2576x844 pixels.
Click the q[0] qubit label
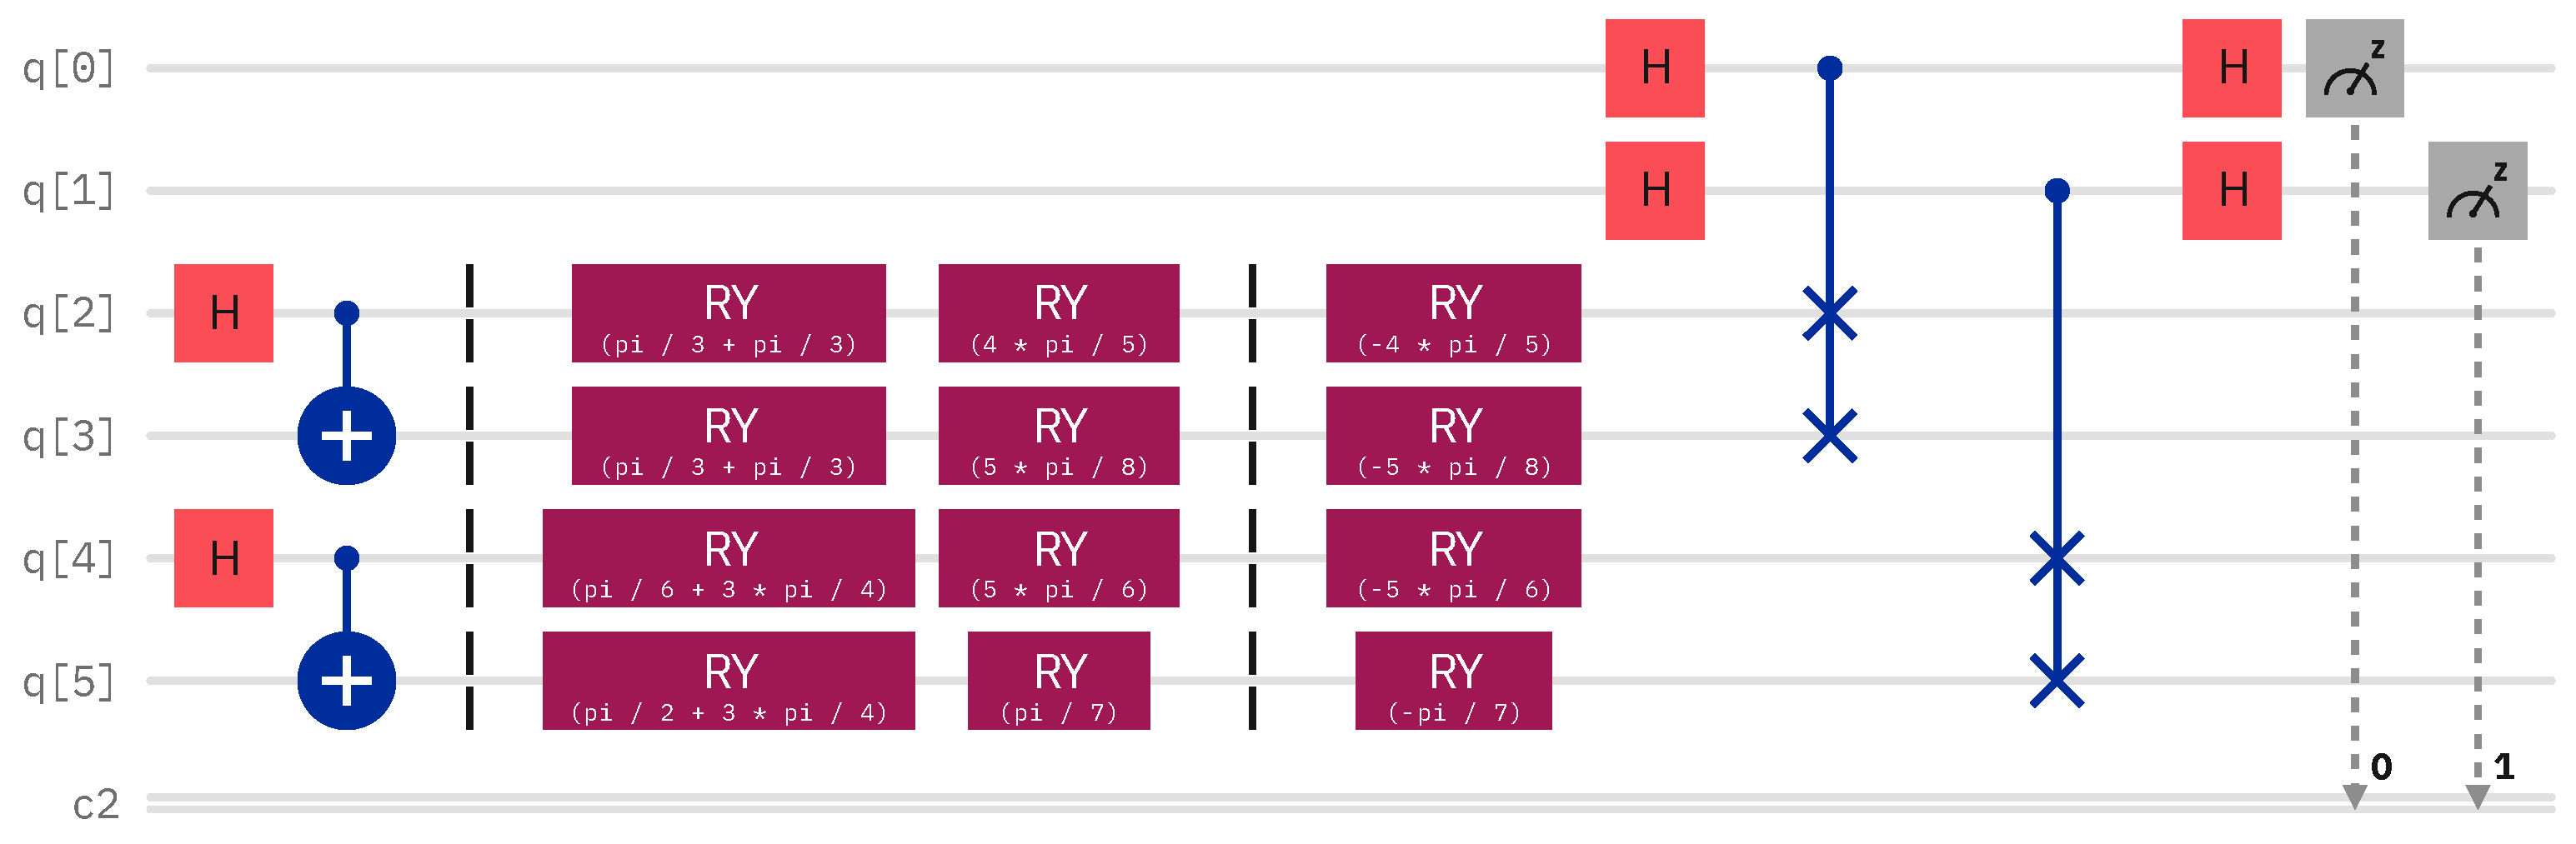(x=68, y=68)
